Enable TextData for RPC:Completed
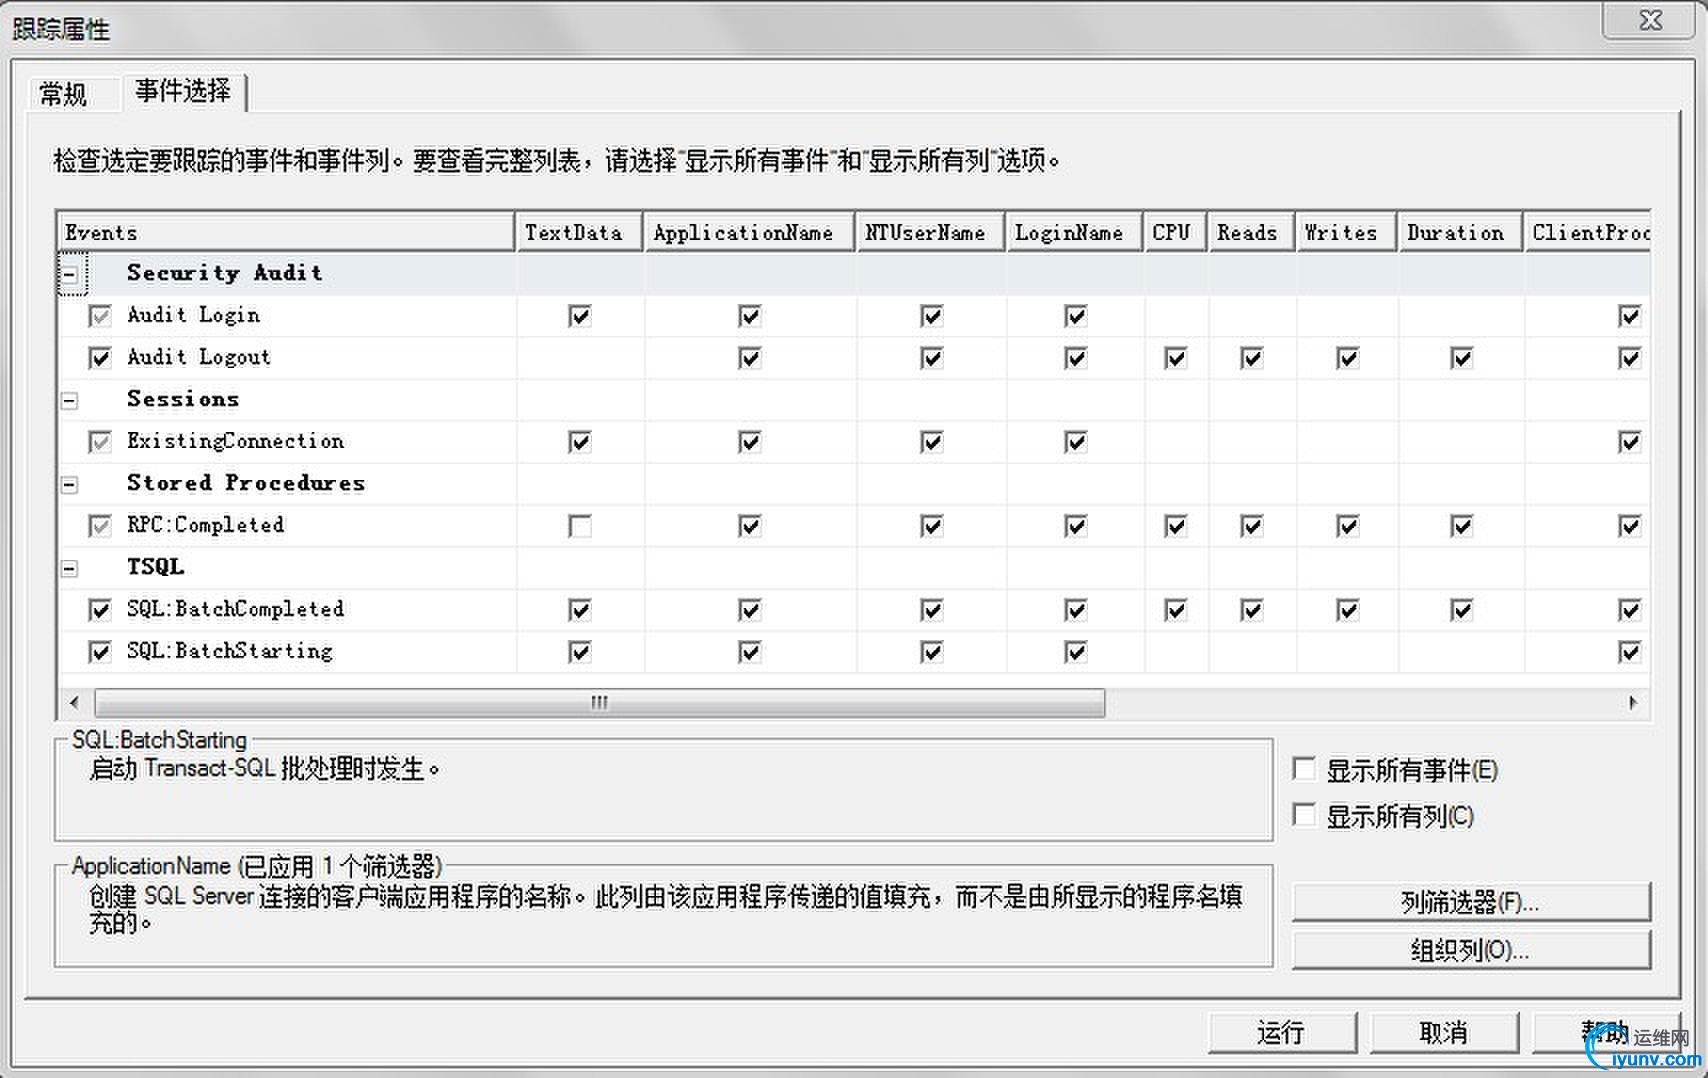This screenshot has height=1078, width=1708. coord(580,526)
